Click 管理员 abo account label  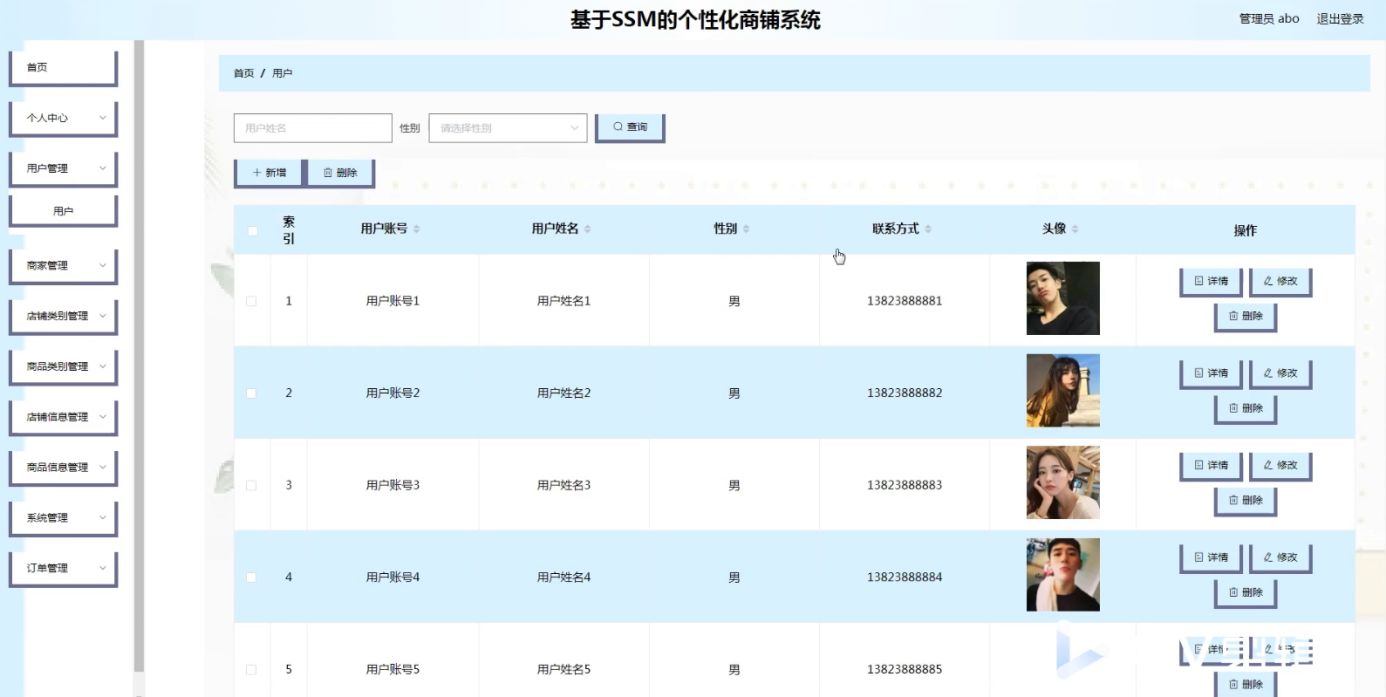click(x=1269, y=19)
